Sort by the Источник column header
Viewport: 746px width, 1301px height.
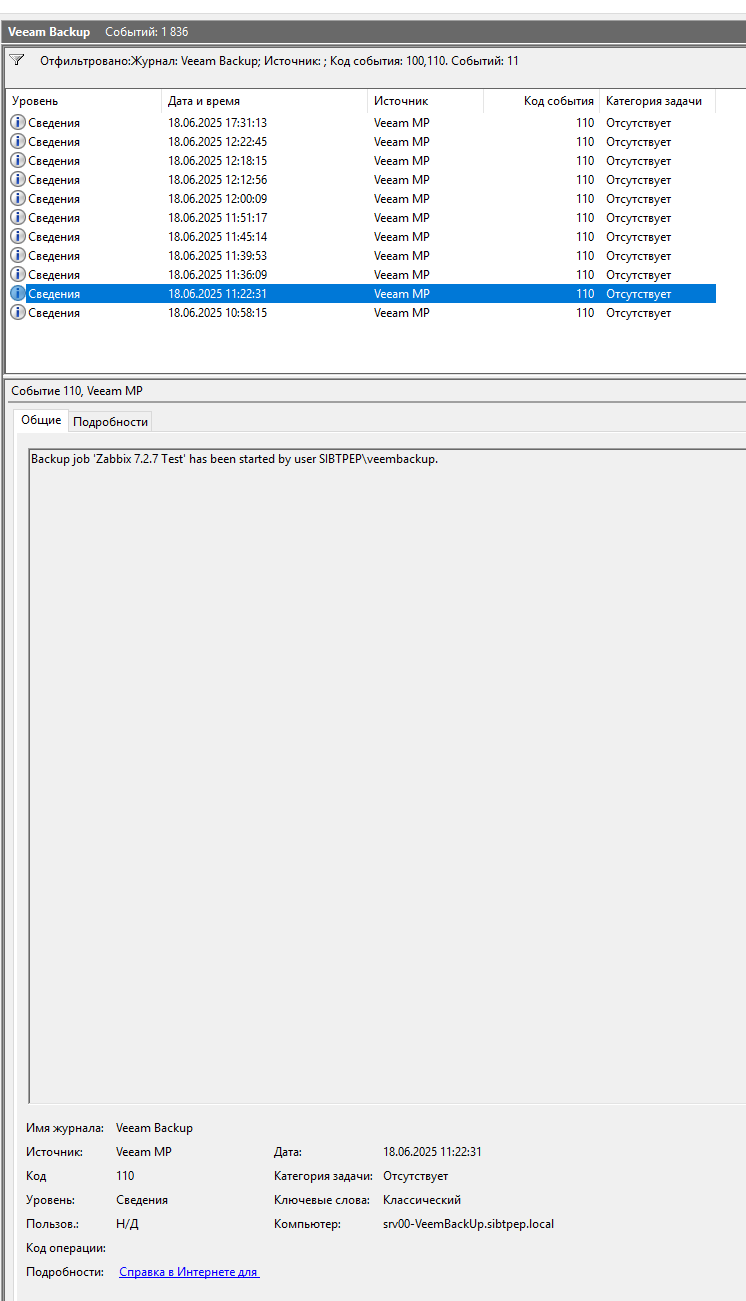click(x=425, y=101)
